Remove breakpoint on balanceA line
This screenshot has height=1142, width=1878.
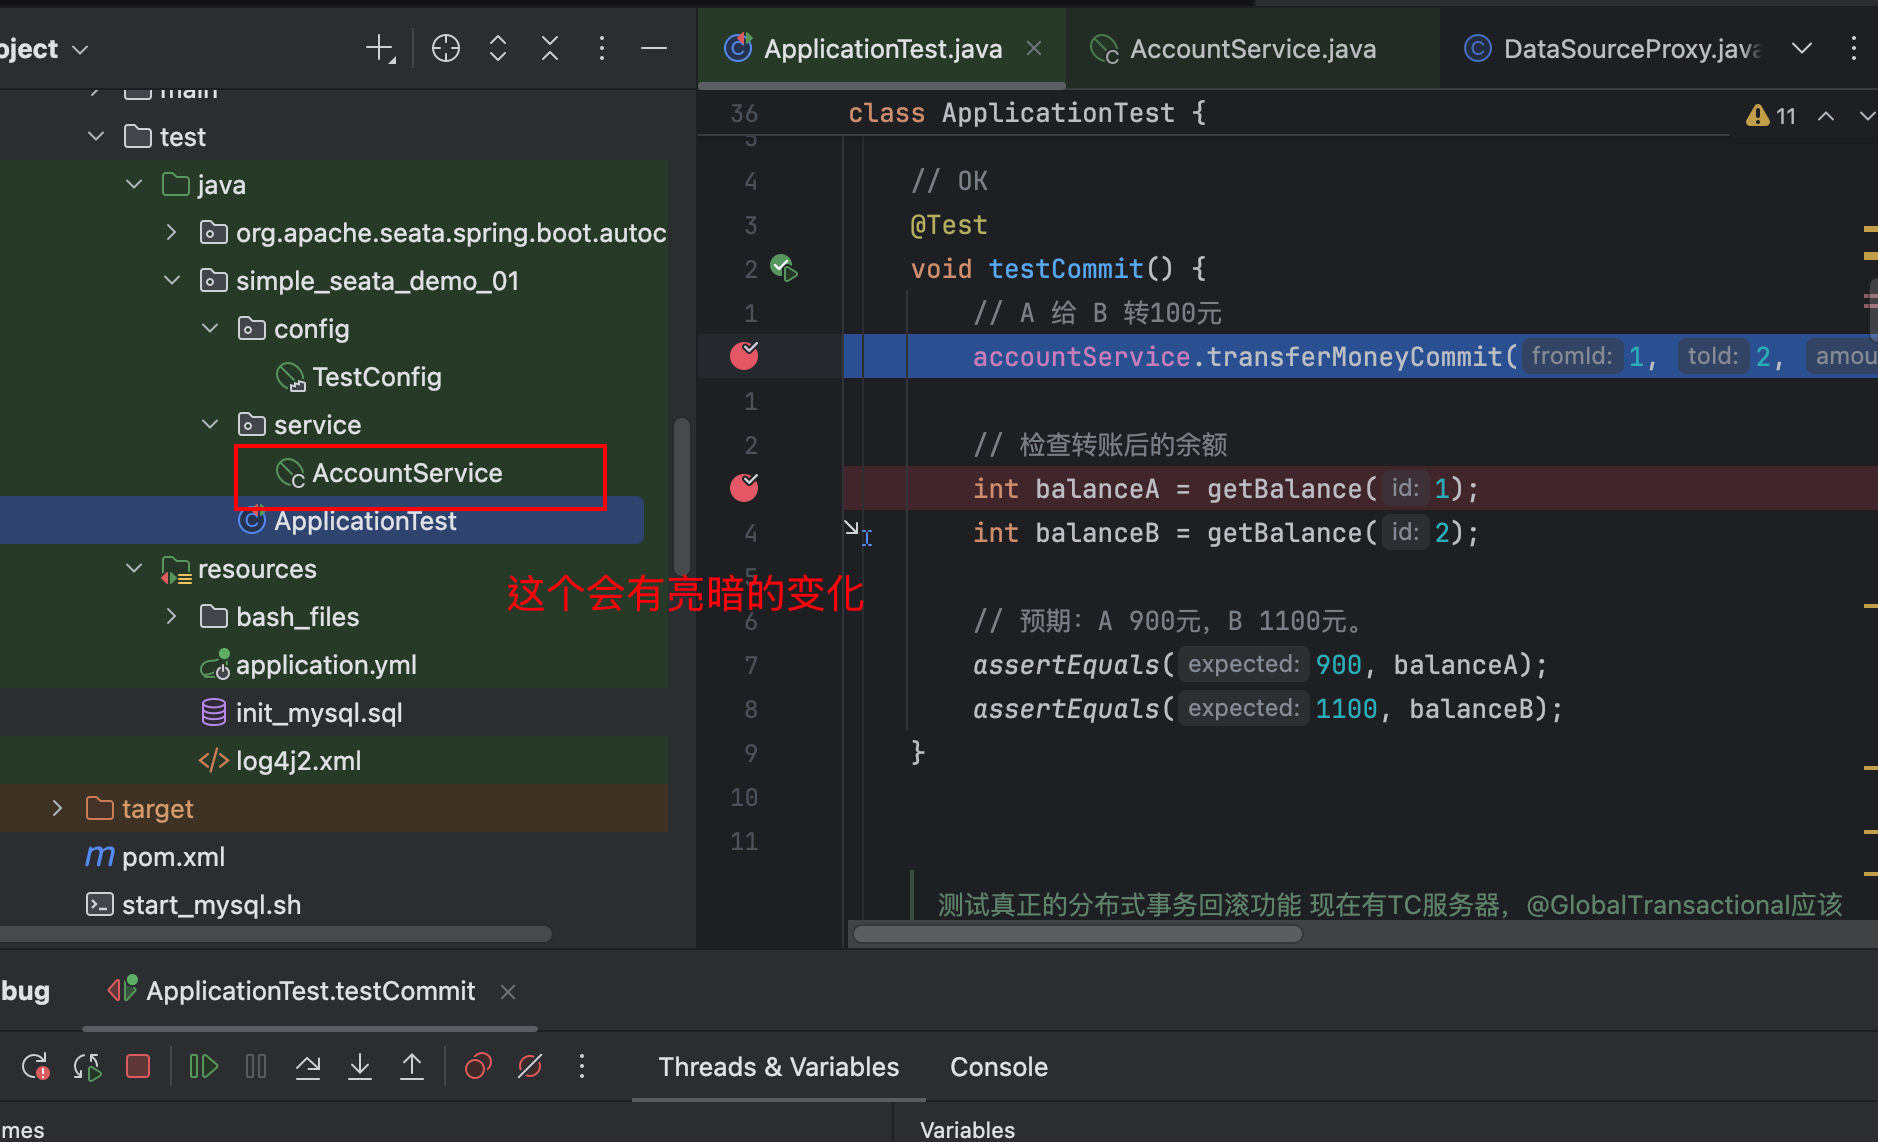tap(744, 488)
